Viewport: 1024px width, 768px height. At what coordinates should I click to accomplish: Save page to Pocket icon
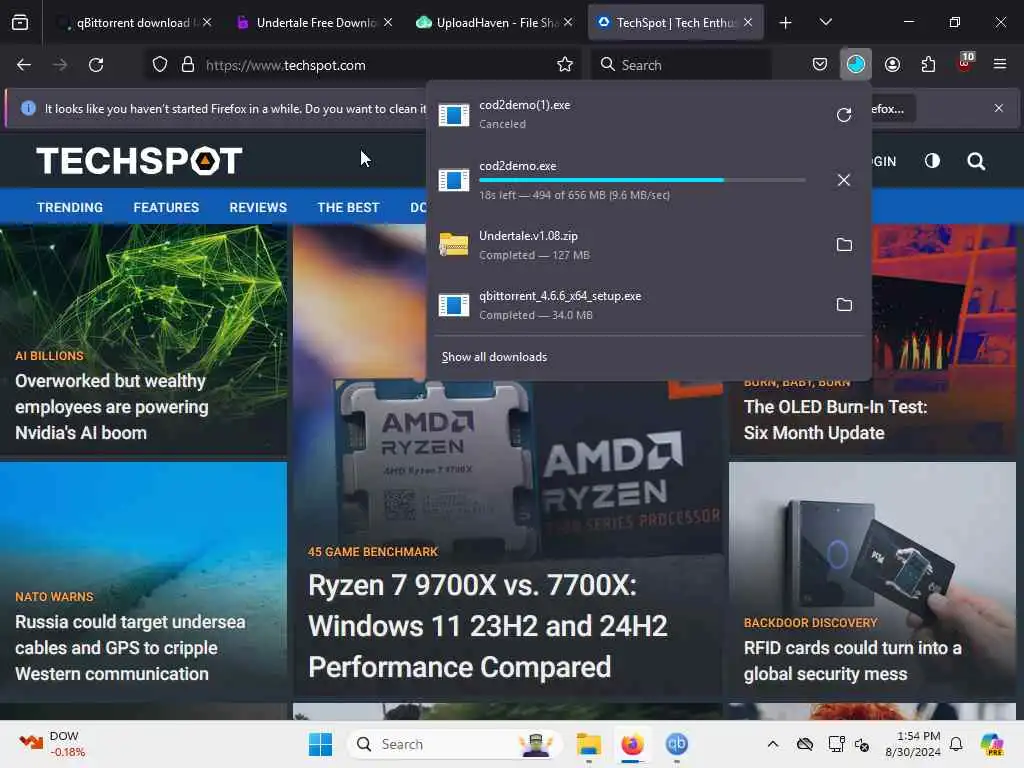(x=820, y=65)
